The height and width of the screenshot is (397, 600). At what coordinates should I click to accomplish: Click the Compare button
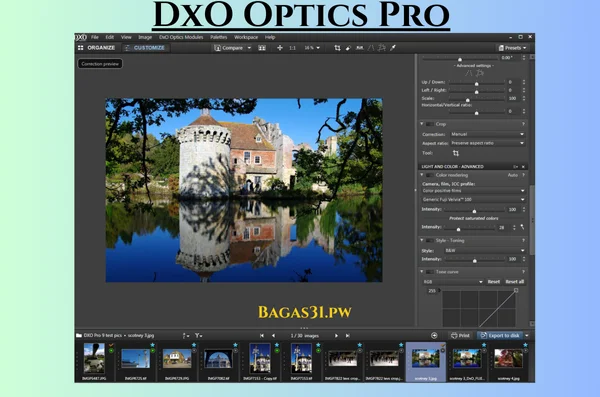pyautogui.click(x=229, y=48)
